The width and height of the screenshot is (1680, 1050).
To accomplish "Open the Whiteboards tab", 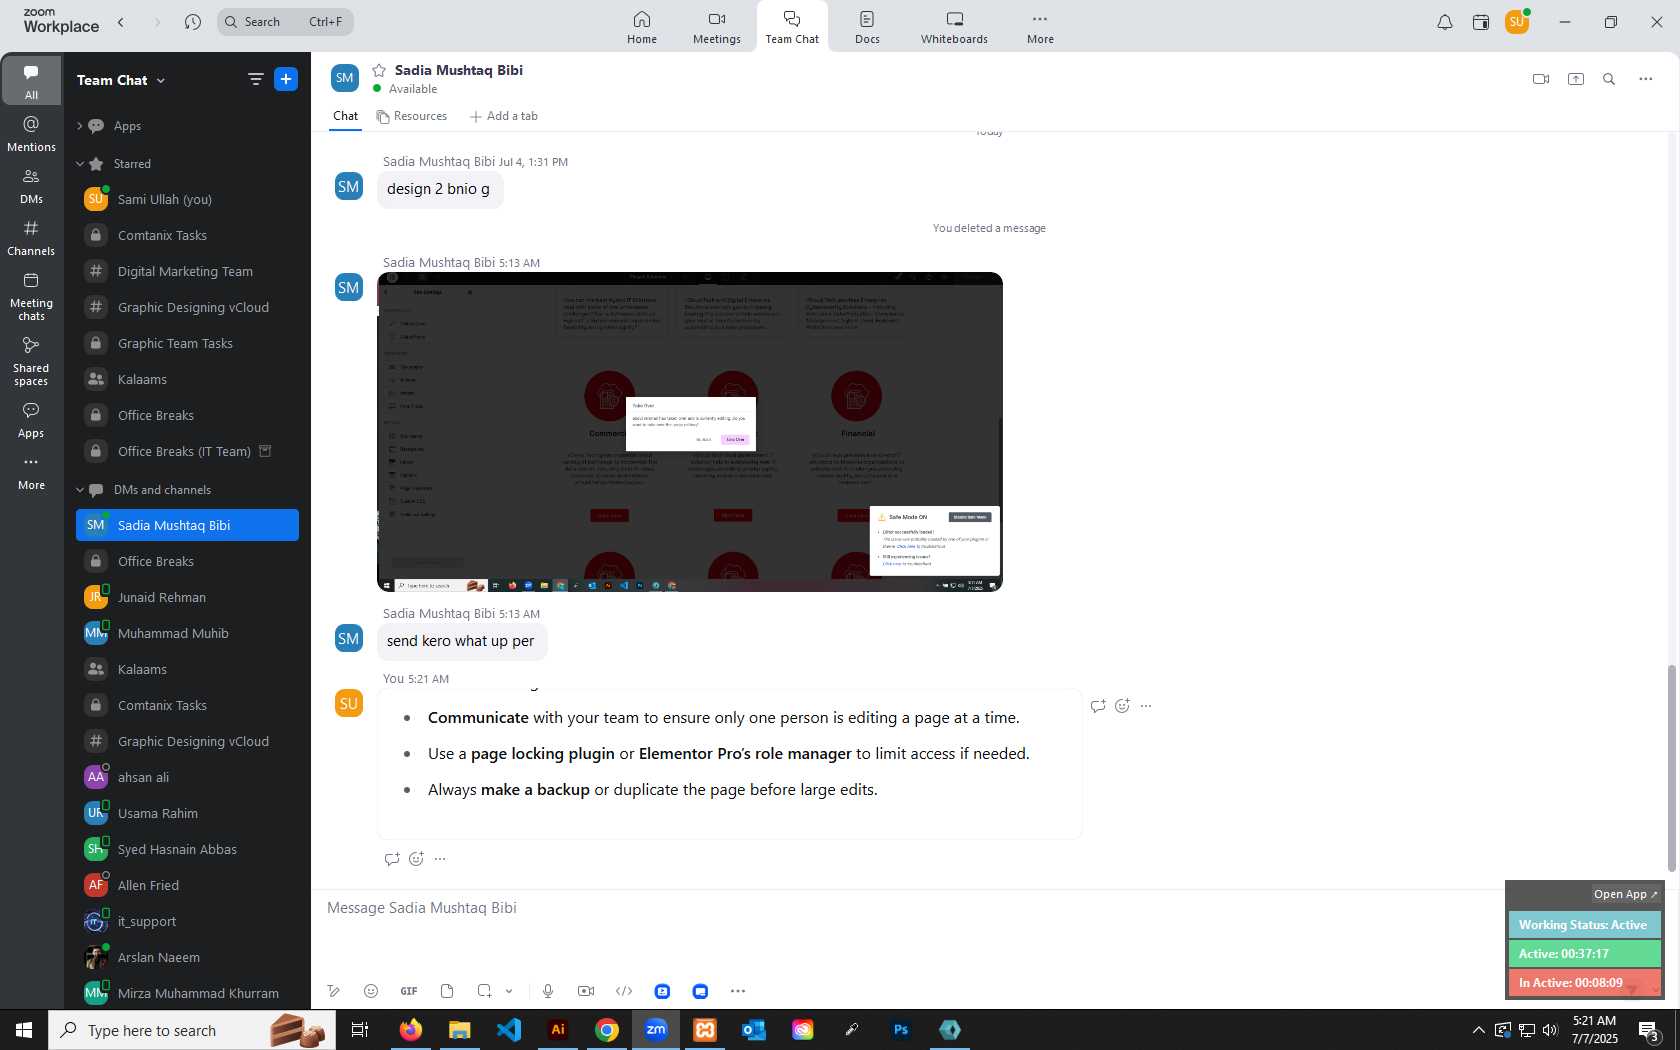I will click(954, 27).
